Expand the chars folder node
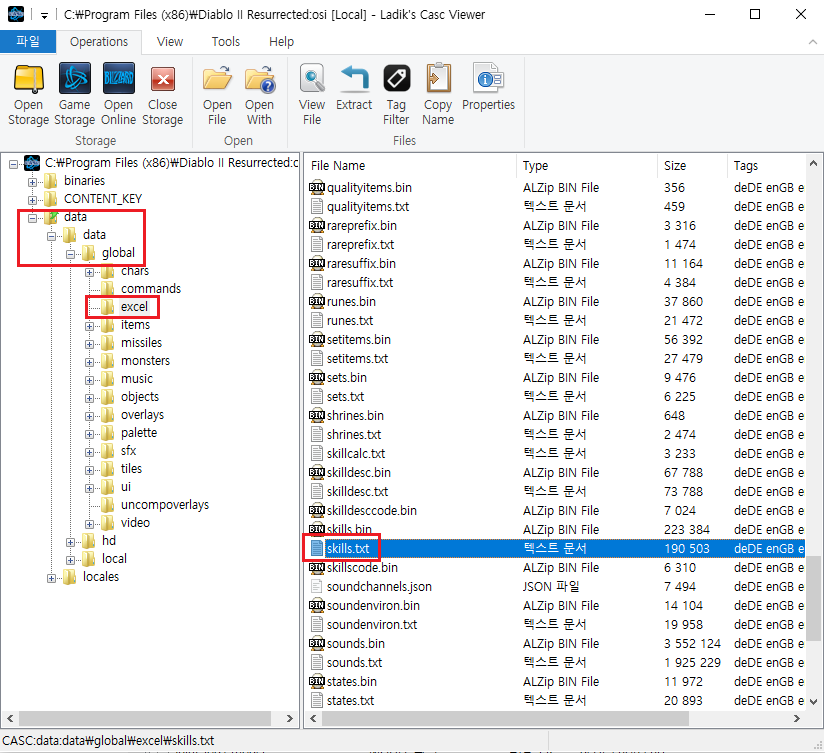 point(89,272)
